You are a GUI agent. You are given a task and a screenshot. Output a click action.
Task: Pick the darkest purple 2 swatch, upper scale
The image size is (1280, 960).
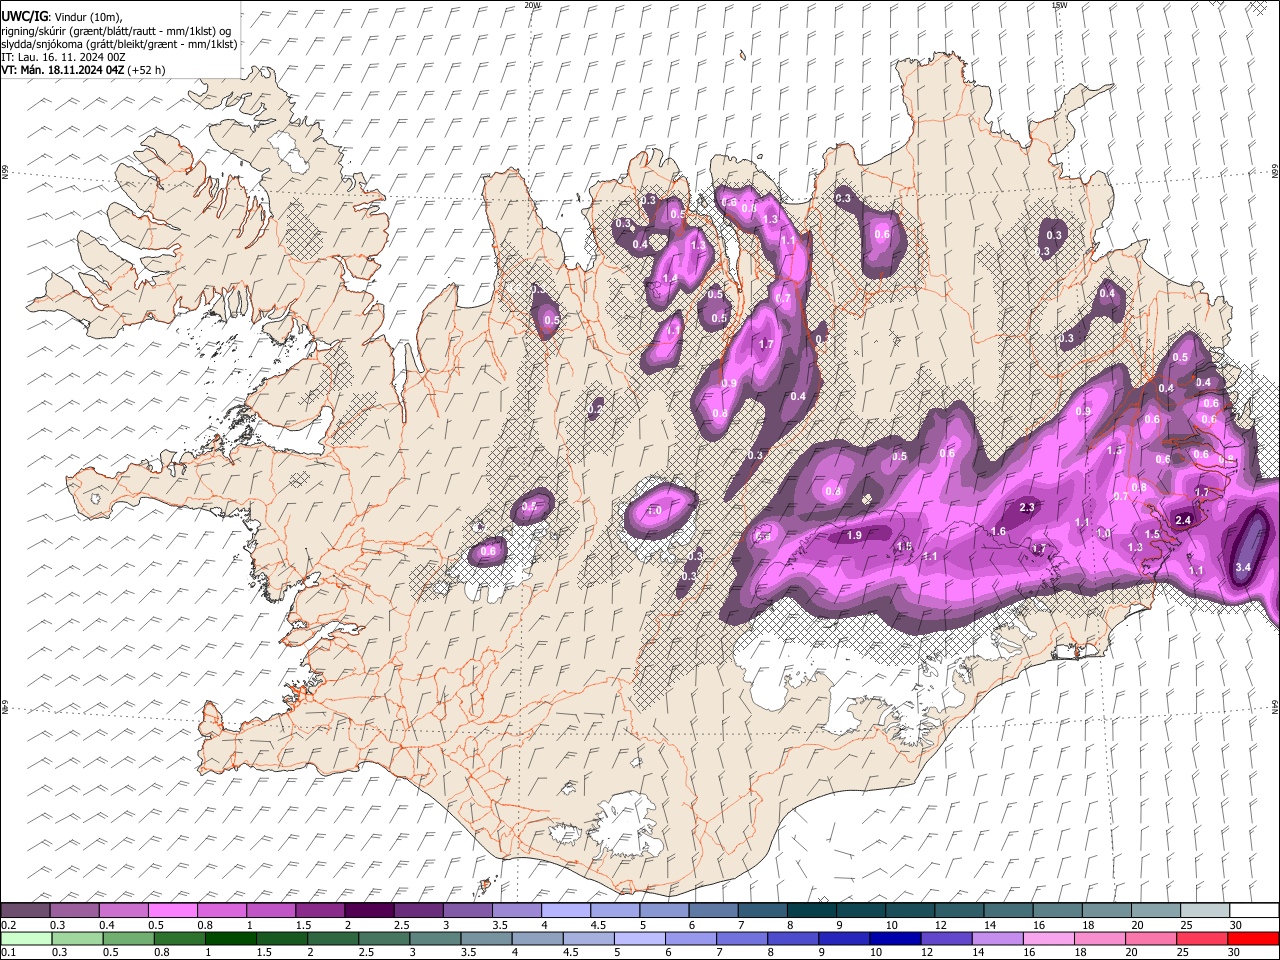point(368,910)
